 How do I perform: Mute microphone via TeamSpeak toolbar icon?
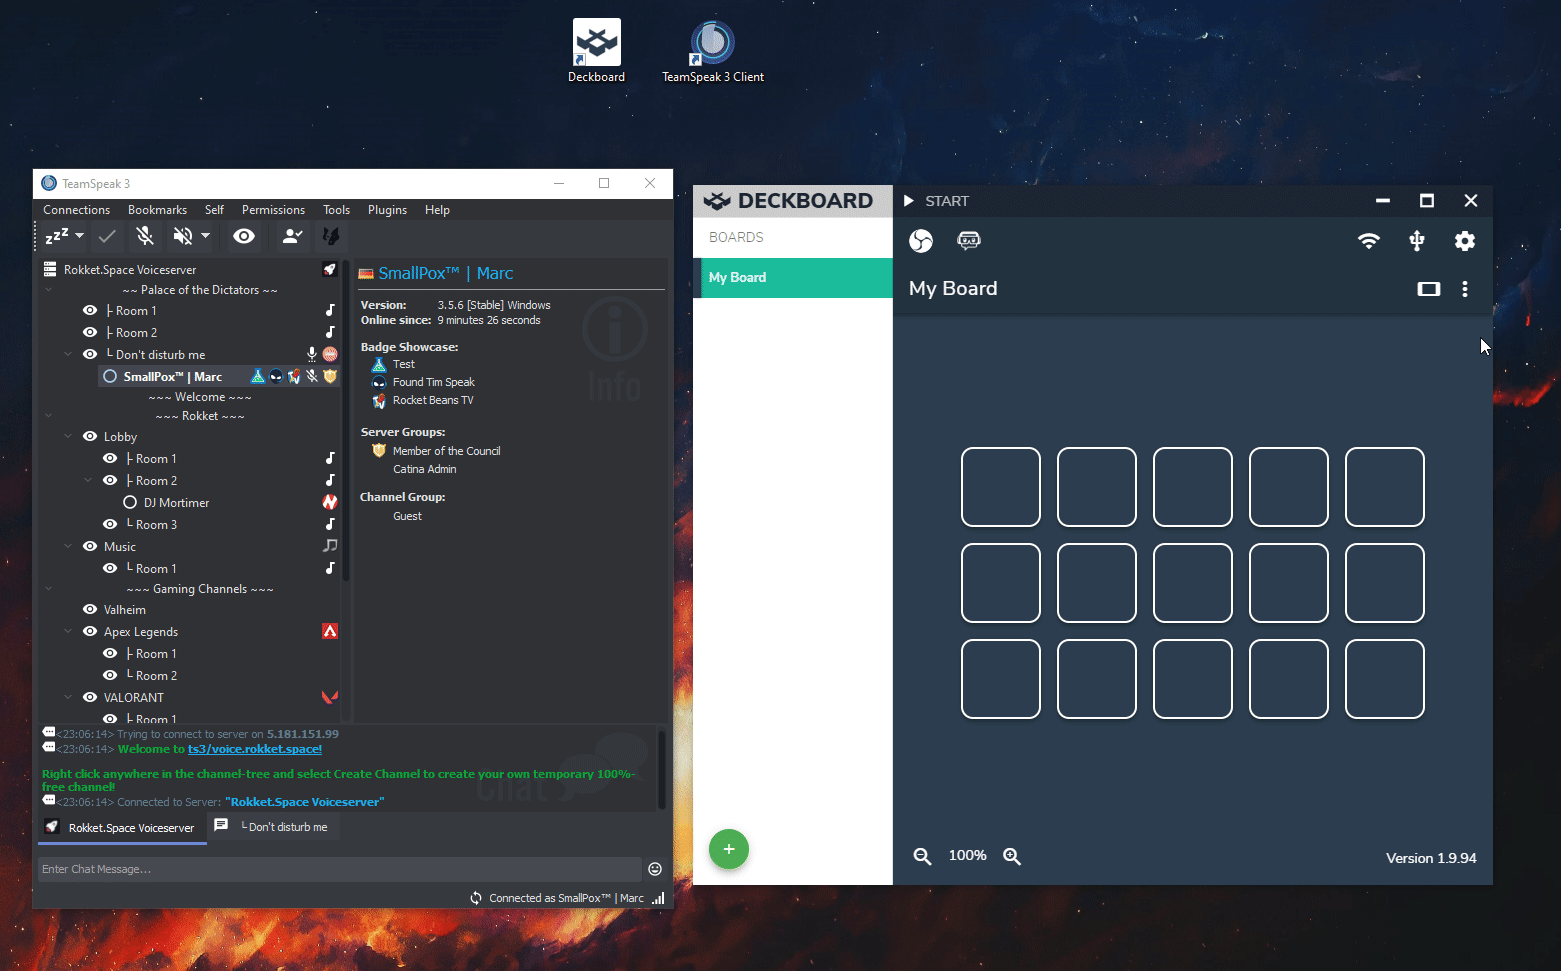pos(145,236)
